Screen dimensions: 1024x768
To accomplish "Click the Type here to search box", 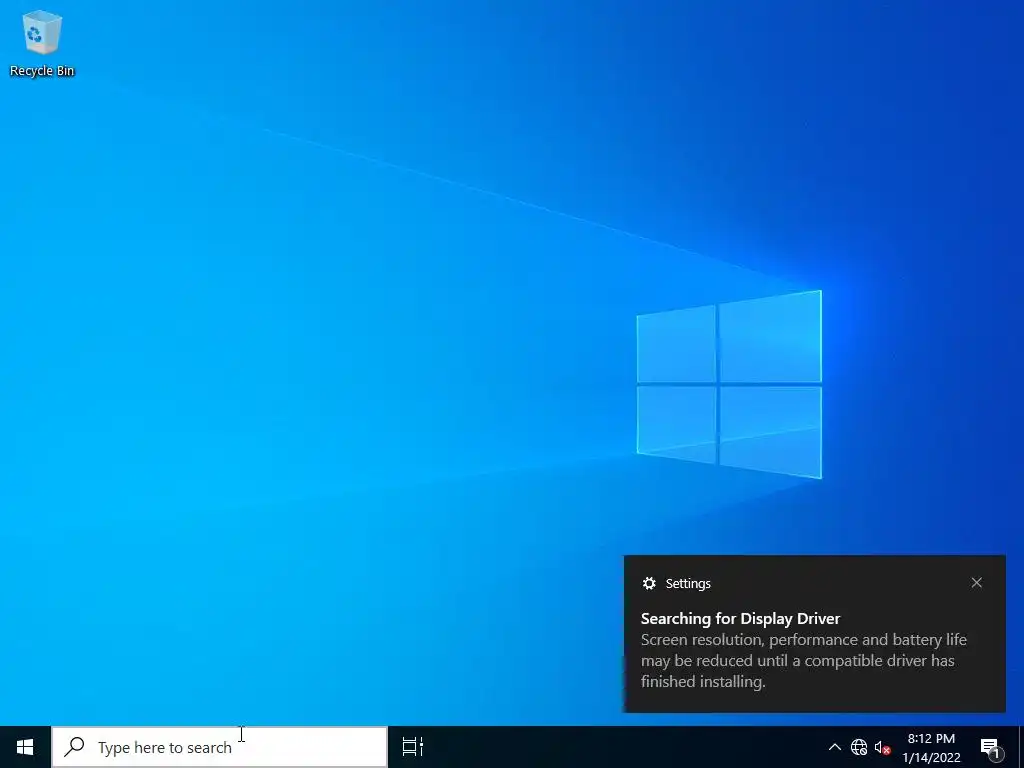I will (x=219, y=746).
